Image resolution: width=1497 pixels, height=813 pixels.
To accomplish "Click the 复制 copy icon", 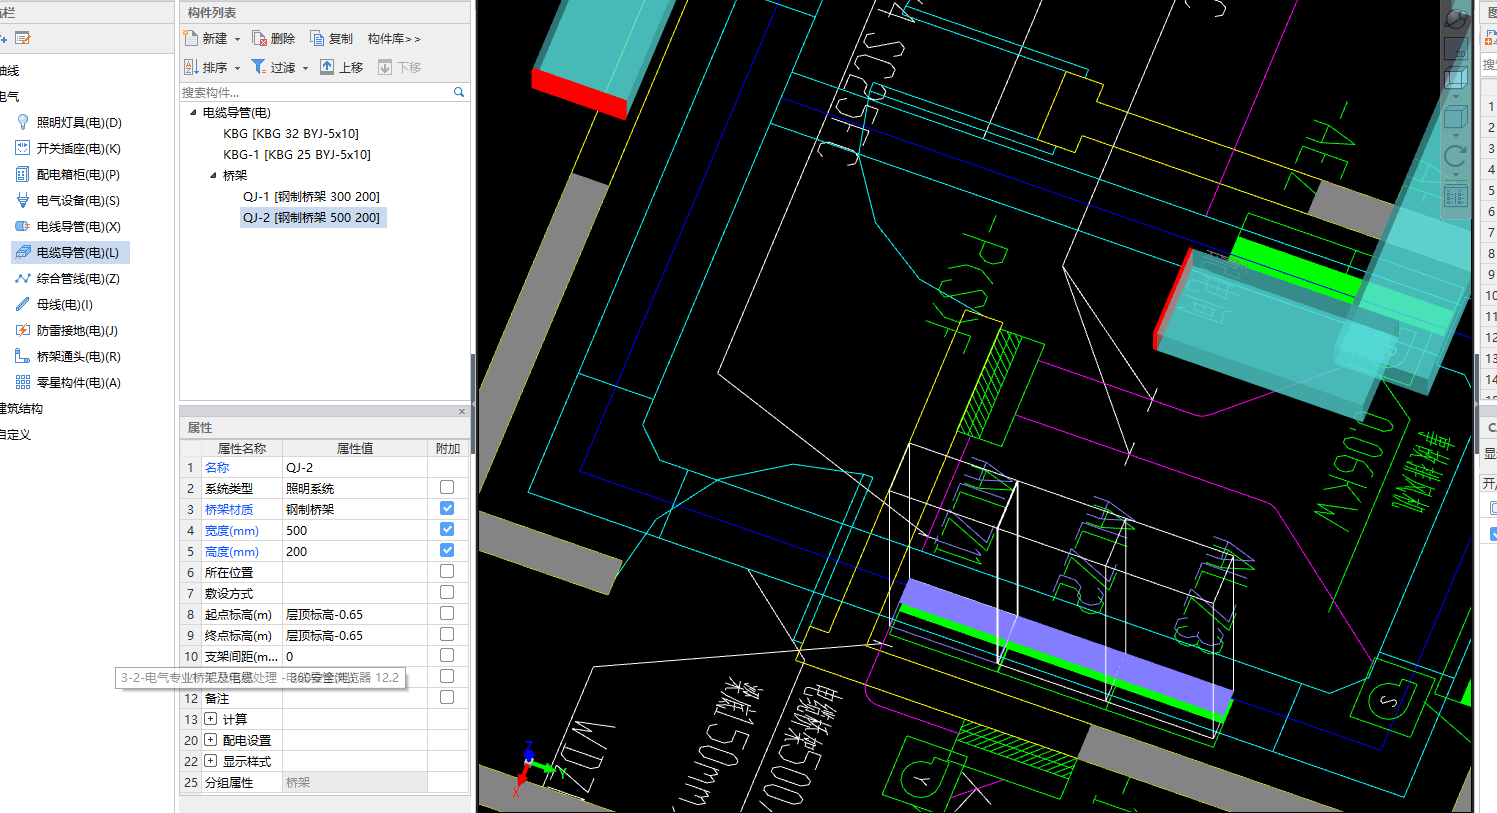I will [317, 38].
